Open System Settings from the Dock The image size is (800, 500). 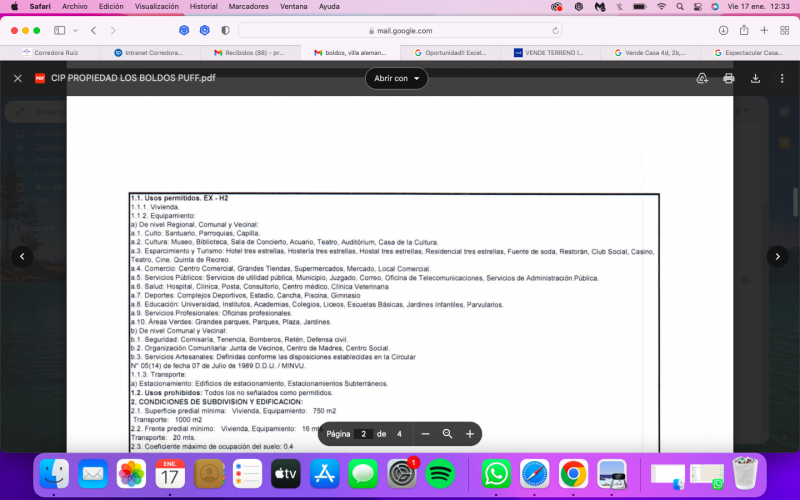[x=402, y=474]
